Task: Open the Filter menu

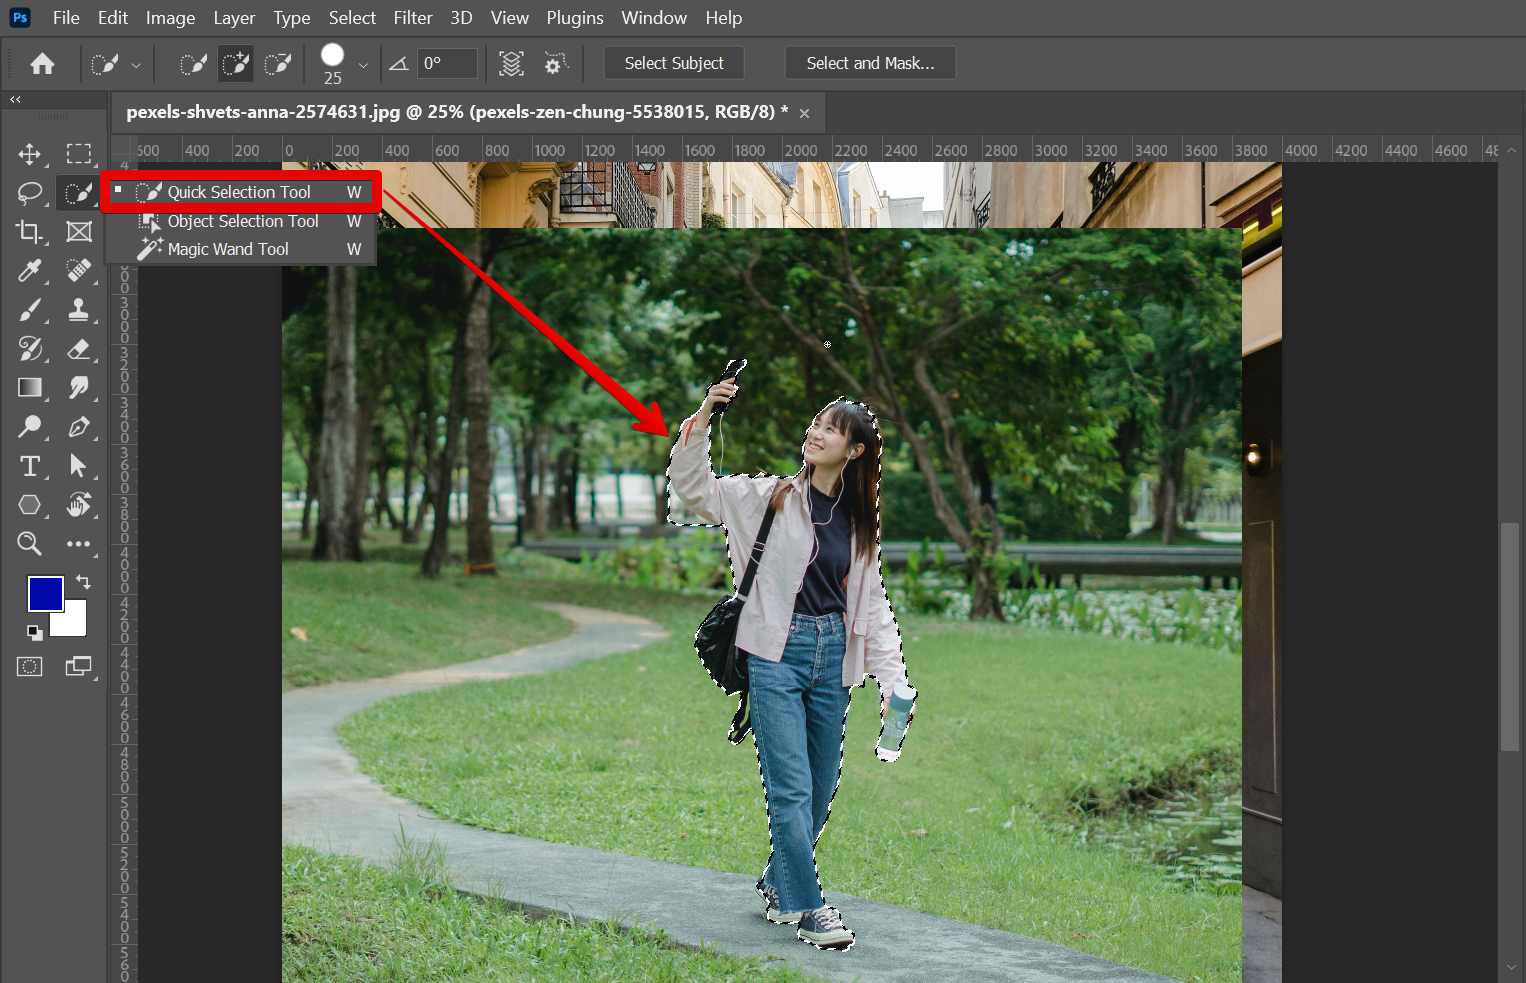Action: pos(412,18)
